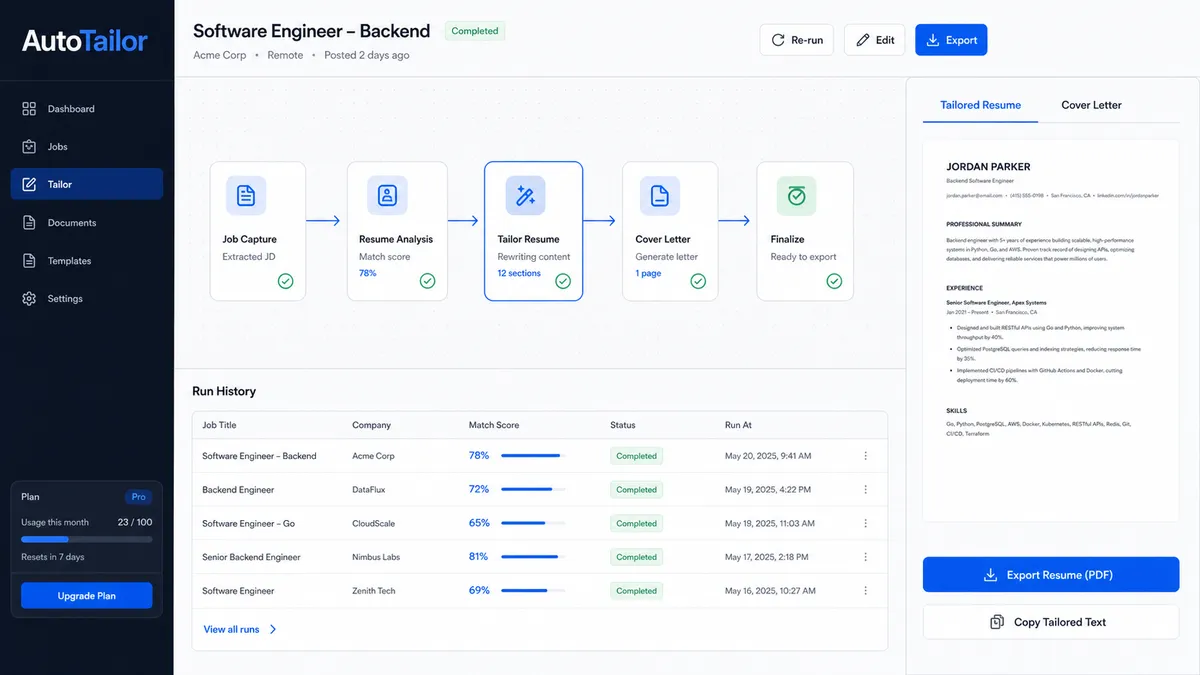Click the Templates page icon
Screen dimensions: 1200x675
(x=29, y=261)
